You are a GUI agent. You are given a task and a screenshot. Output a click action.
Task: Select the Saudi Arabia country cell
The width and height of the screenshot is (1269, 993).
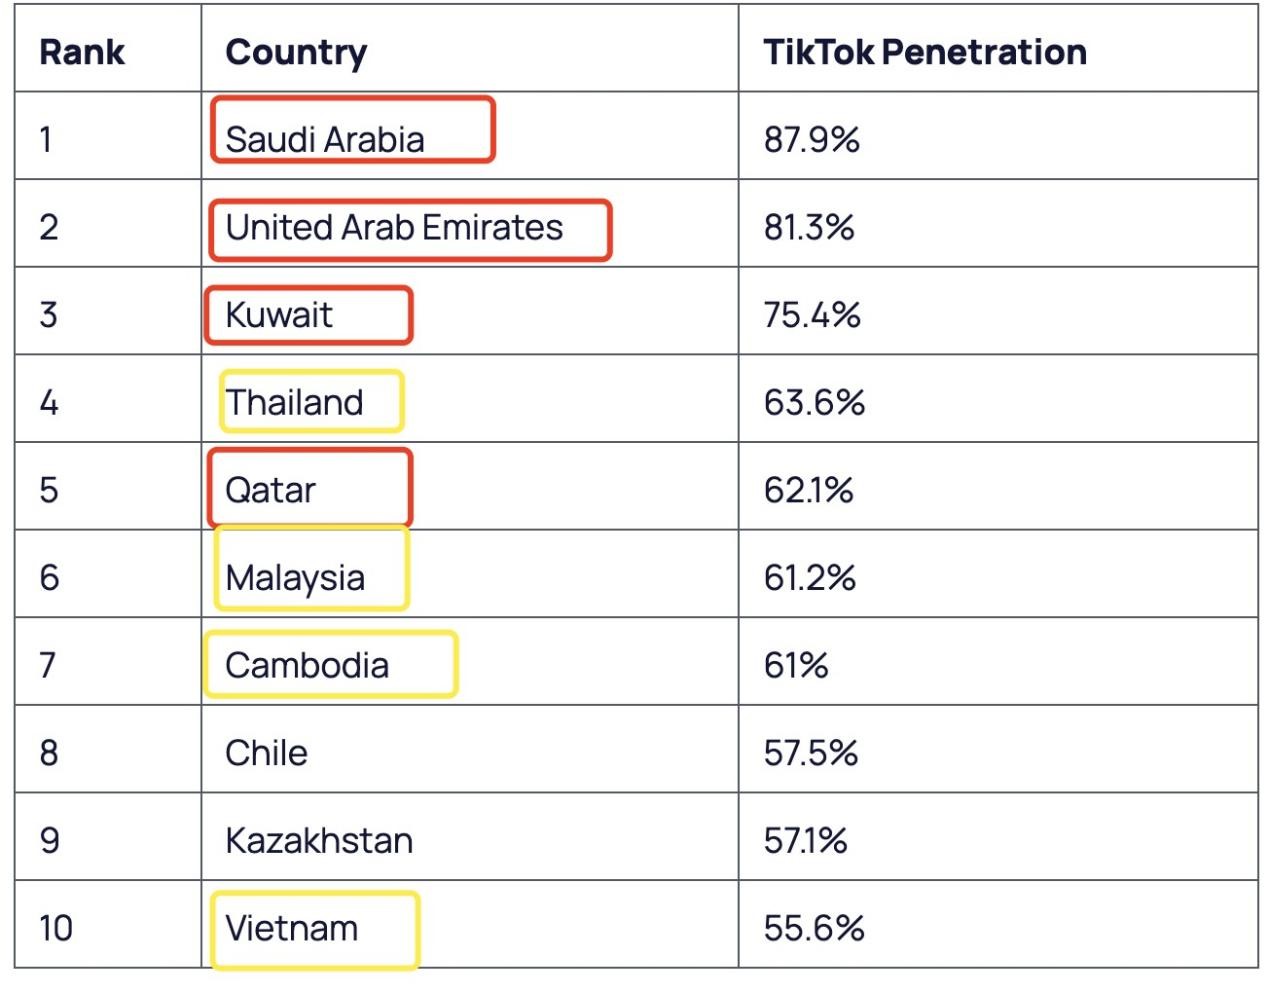[x=325, y=139]
